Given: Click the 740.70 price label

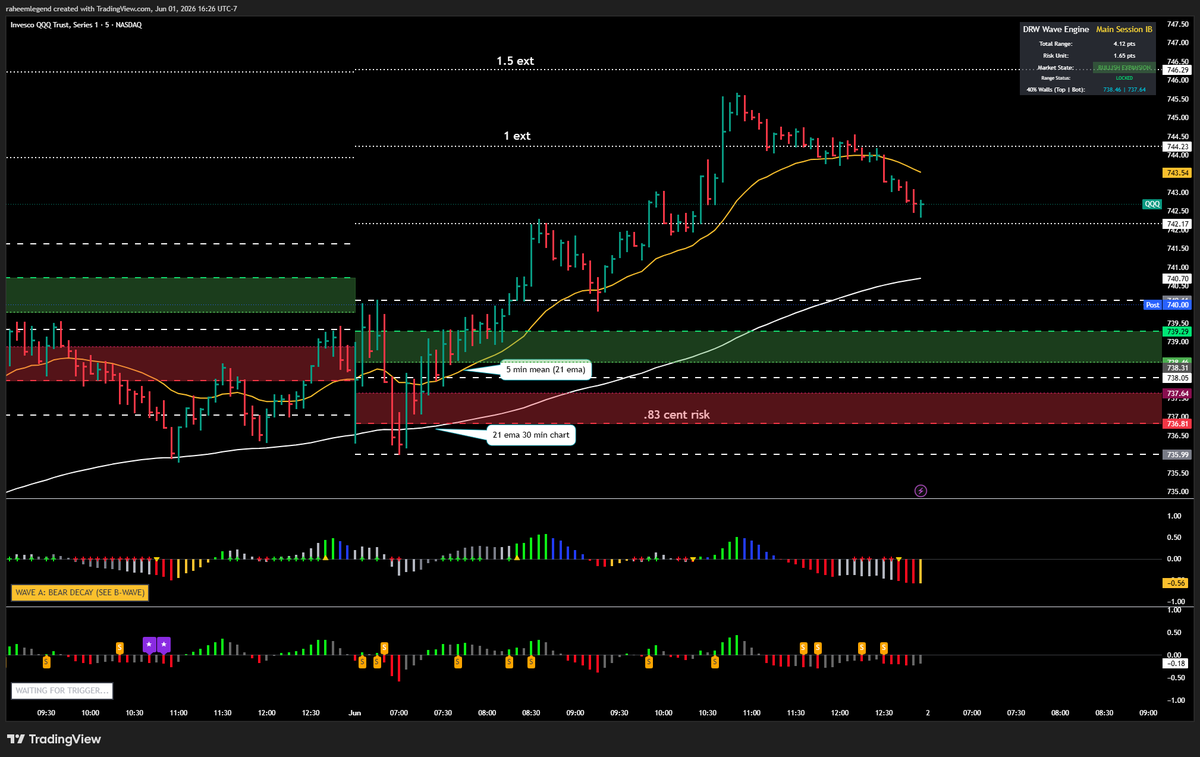Looking at the screenshot, I should point(1177,279).
